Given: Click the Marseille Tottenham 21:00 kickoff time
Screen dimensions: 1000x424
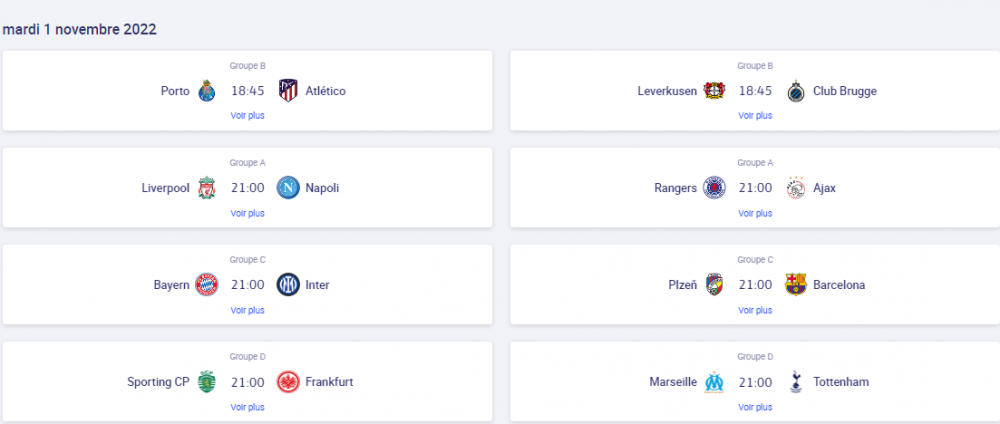Looking at the screenshot, I should 755,382.
